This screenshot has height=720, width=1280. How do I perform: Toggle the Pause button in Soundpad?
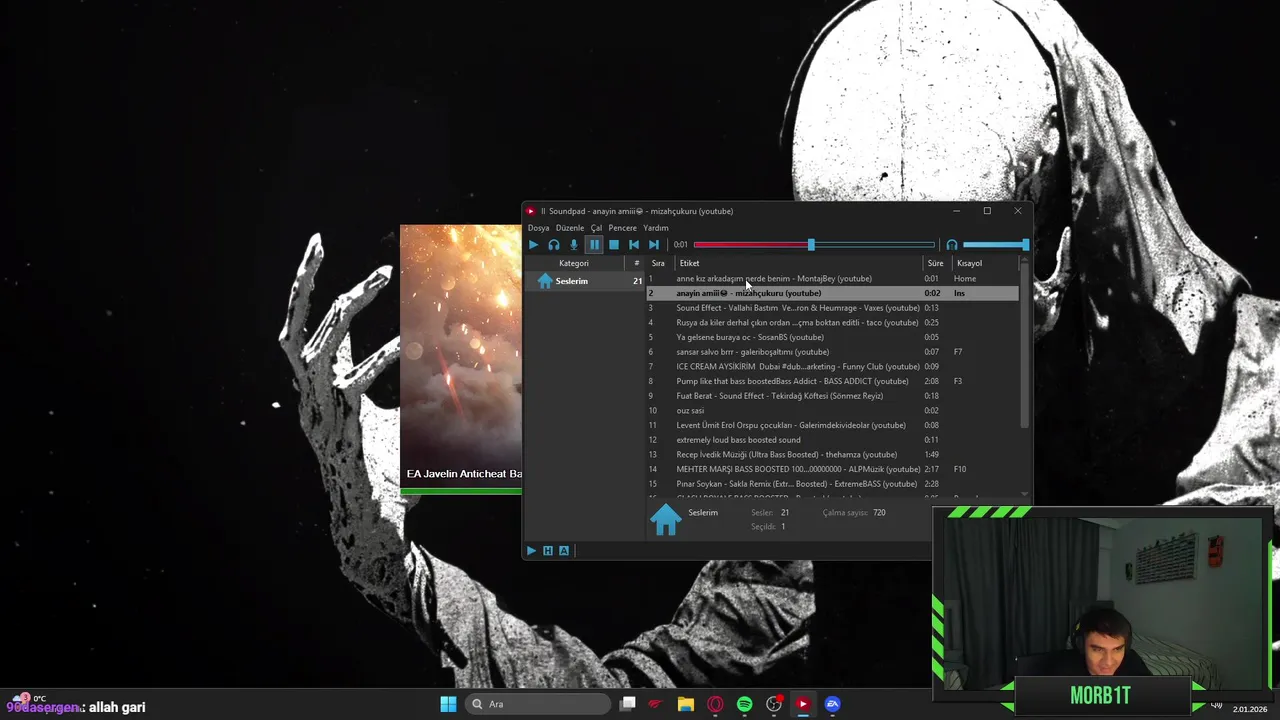[594, 244]
